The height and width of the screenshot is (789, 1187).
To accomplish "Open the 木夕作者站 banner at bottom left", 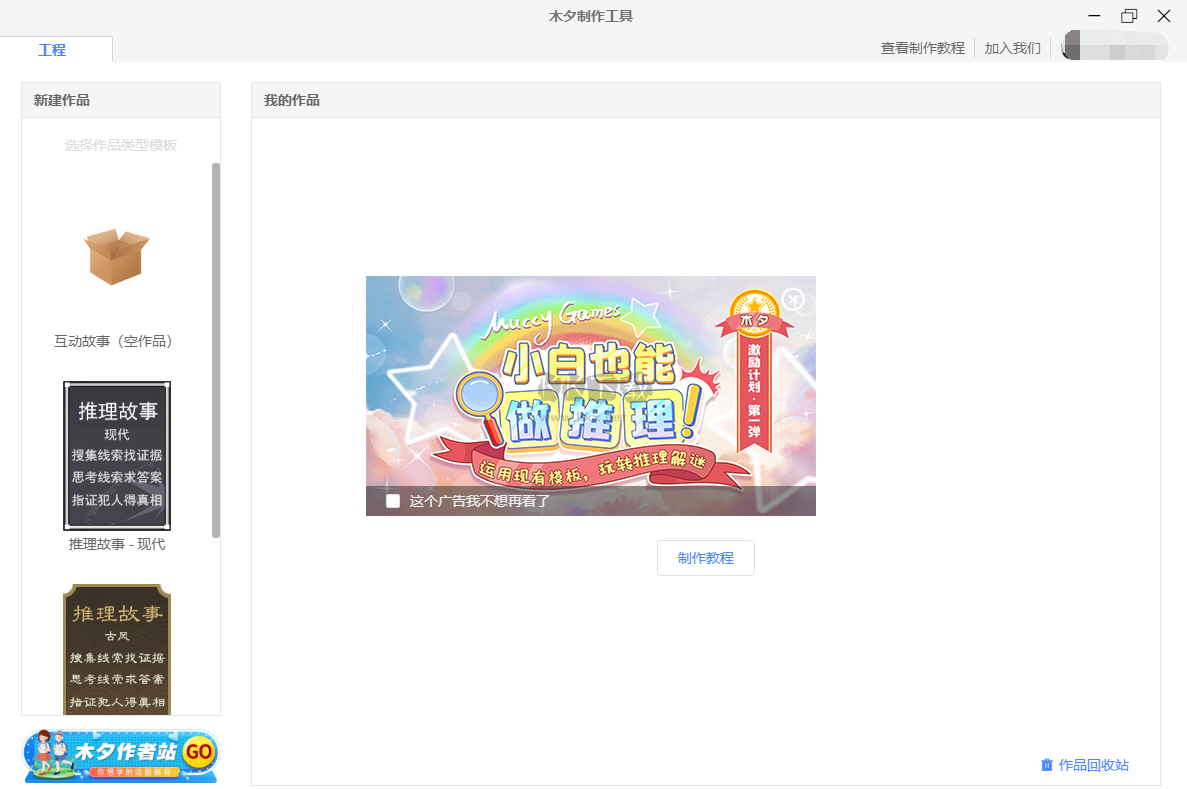I will (120, 755).
